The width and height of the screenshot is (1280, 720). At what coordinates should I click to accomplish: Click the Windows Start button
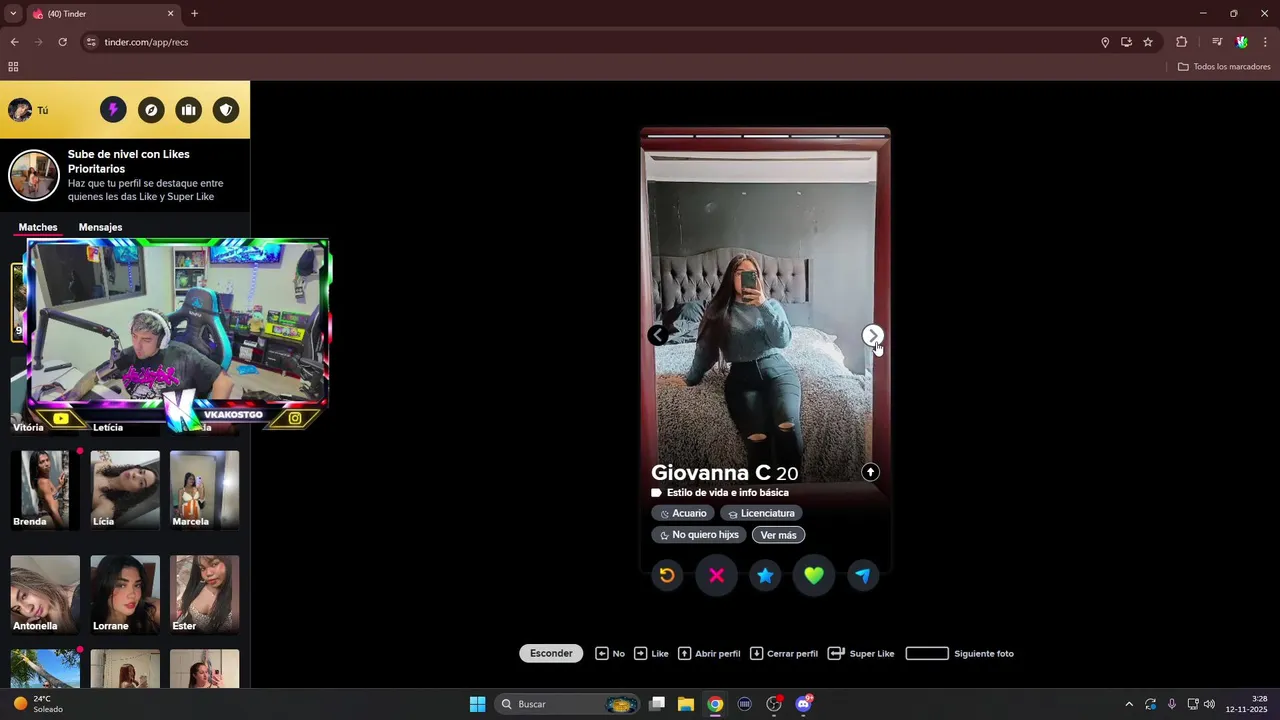click(x=478, y=704)
